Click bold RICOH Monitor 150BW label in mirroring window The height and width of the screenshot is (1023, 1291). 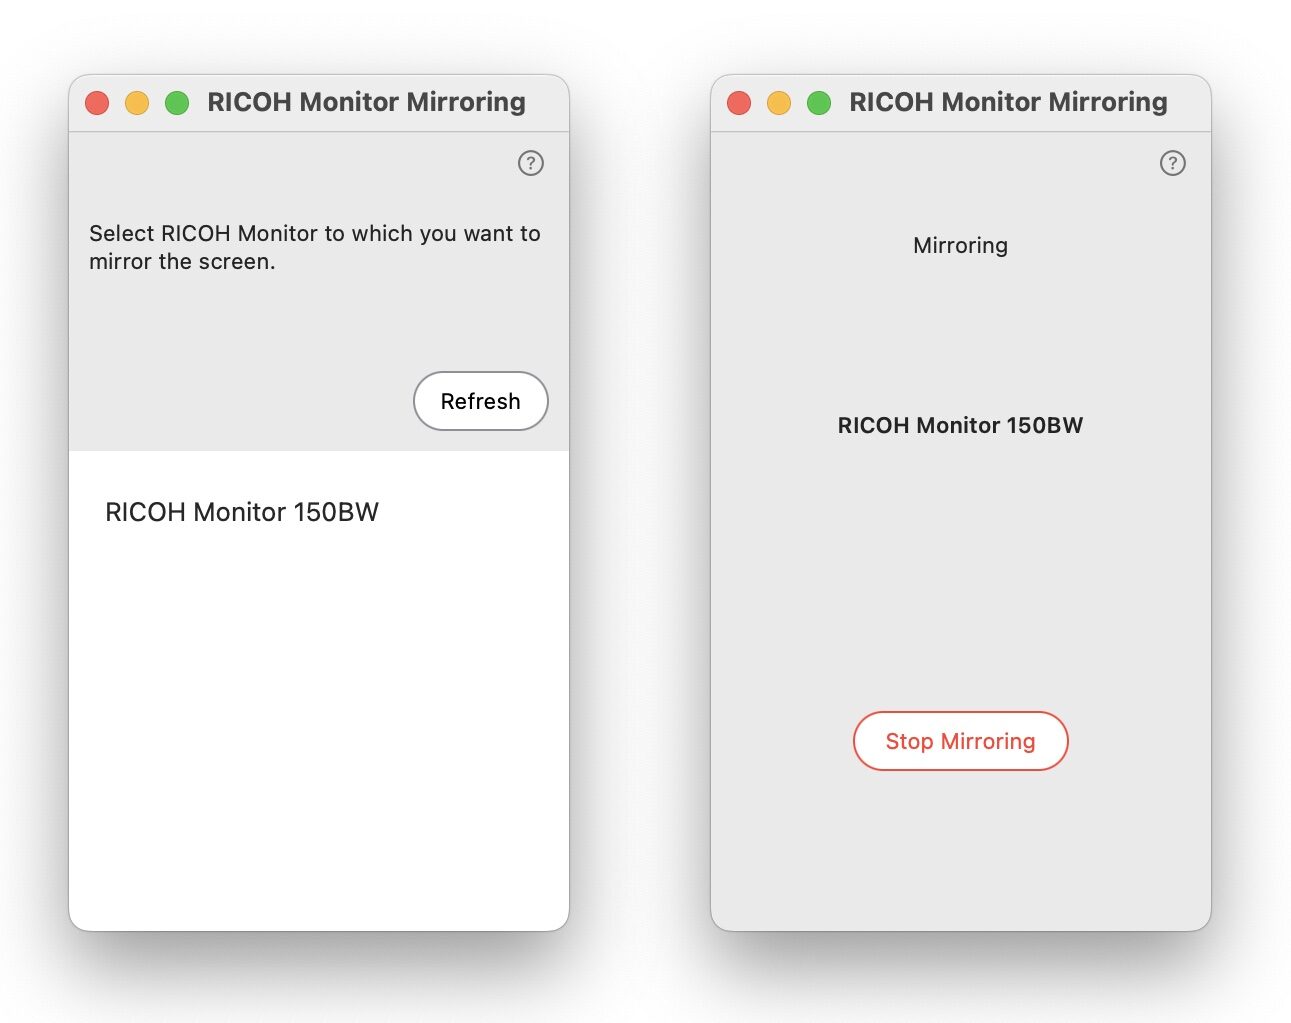pyautogui.click(x=960, y=425)
